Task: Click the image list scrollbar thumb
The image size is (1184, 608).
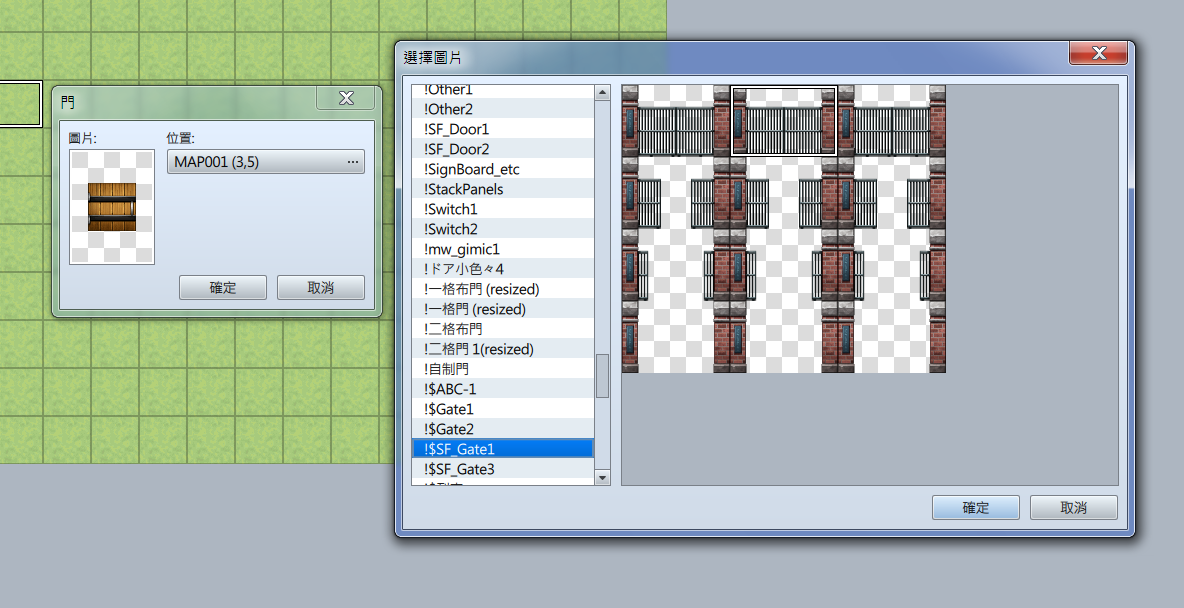Action: (603, 376)
